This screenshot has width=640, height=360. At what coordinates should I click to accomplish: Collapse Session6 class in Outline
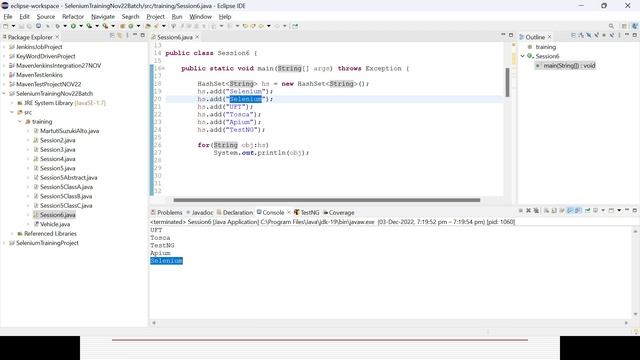click(x=522, y=56)
